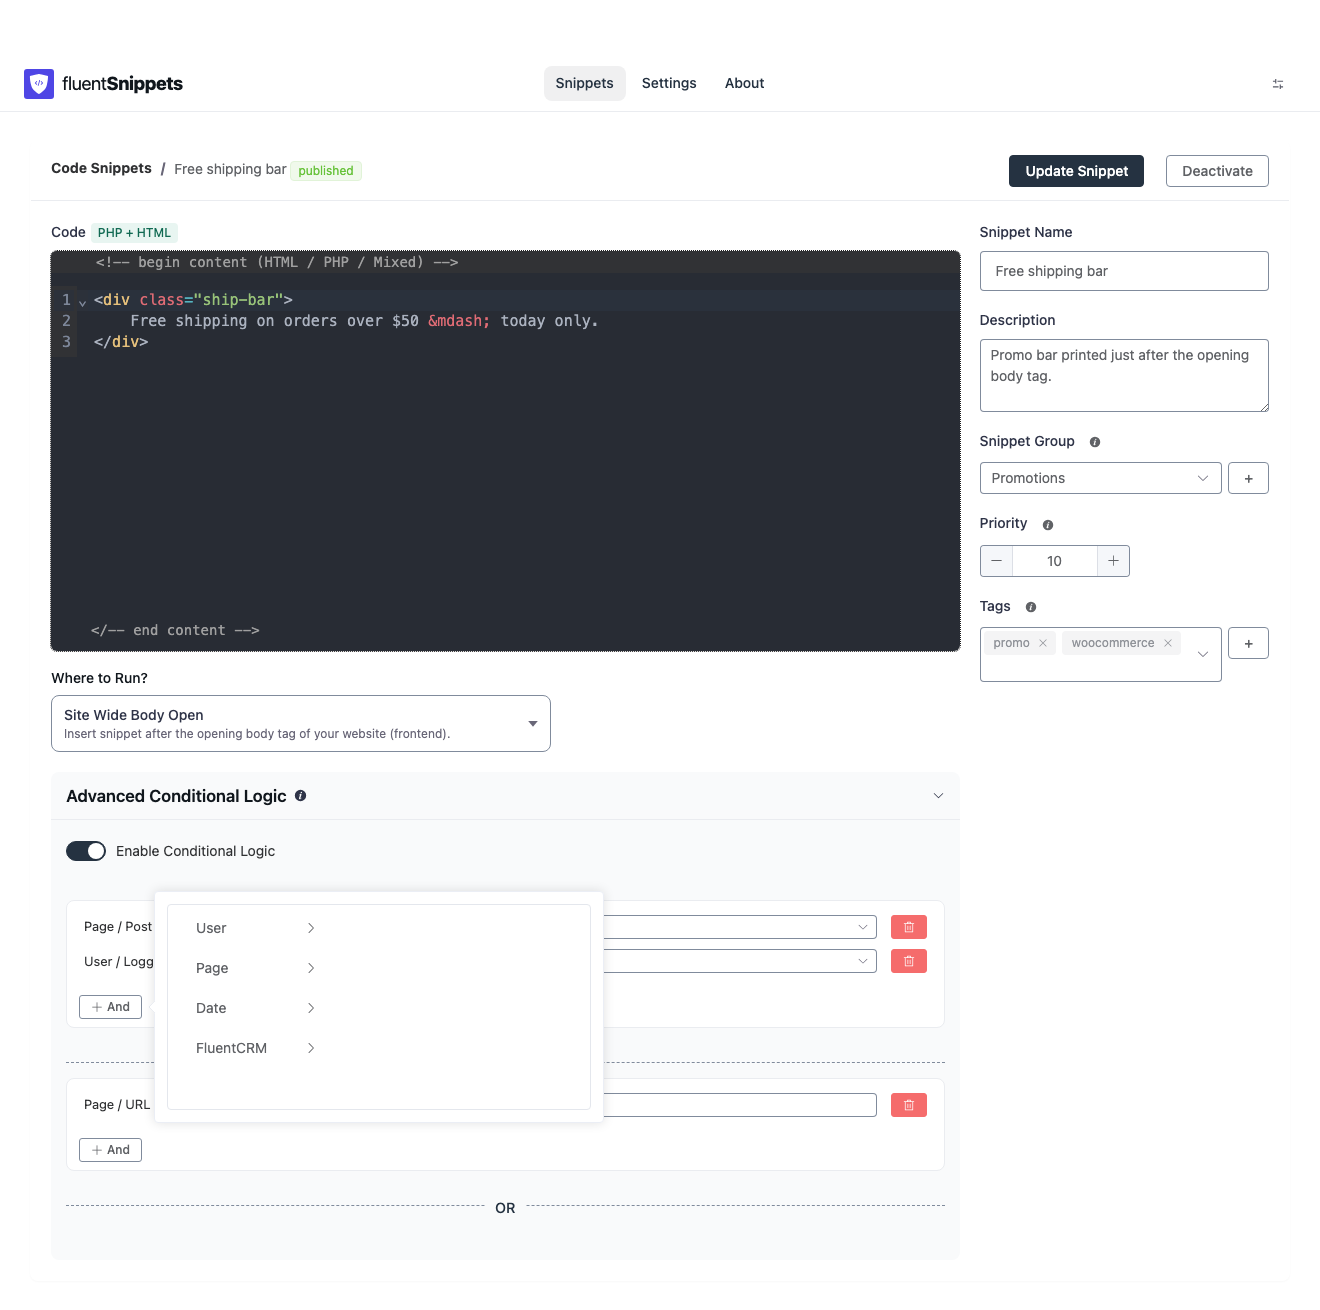Open the Promotions snippet group dropdown
The height and width of the screenshot is (1310, 1320).
(x=1100, y=478)
